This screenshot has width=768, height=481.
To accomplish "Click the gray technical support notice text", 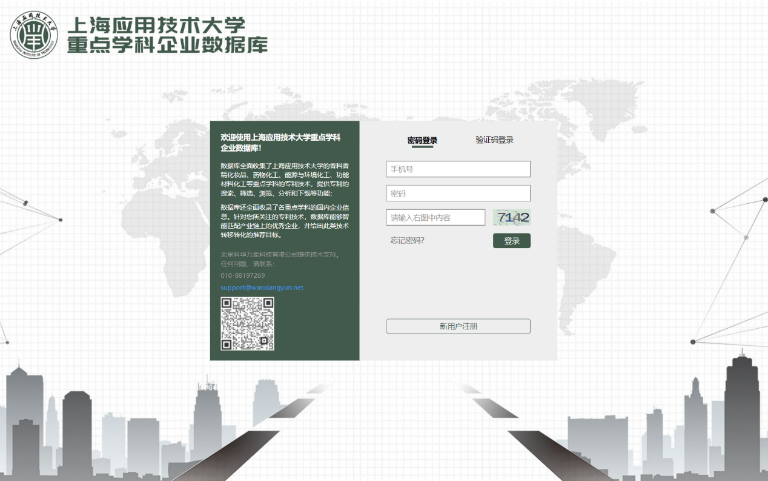I will (282, 258).
